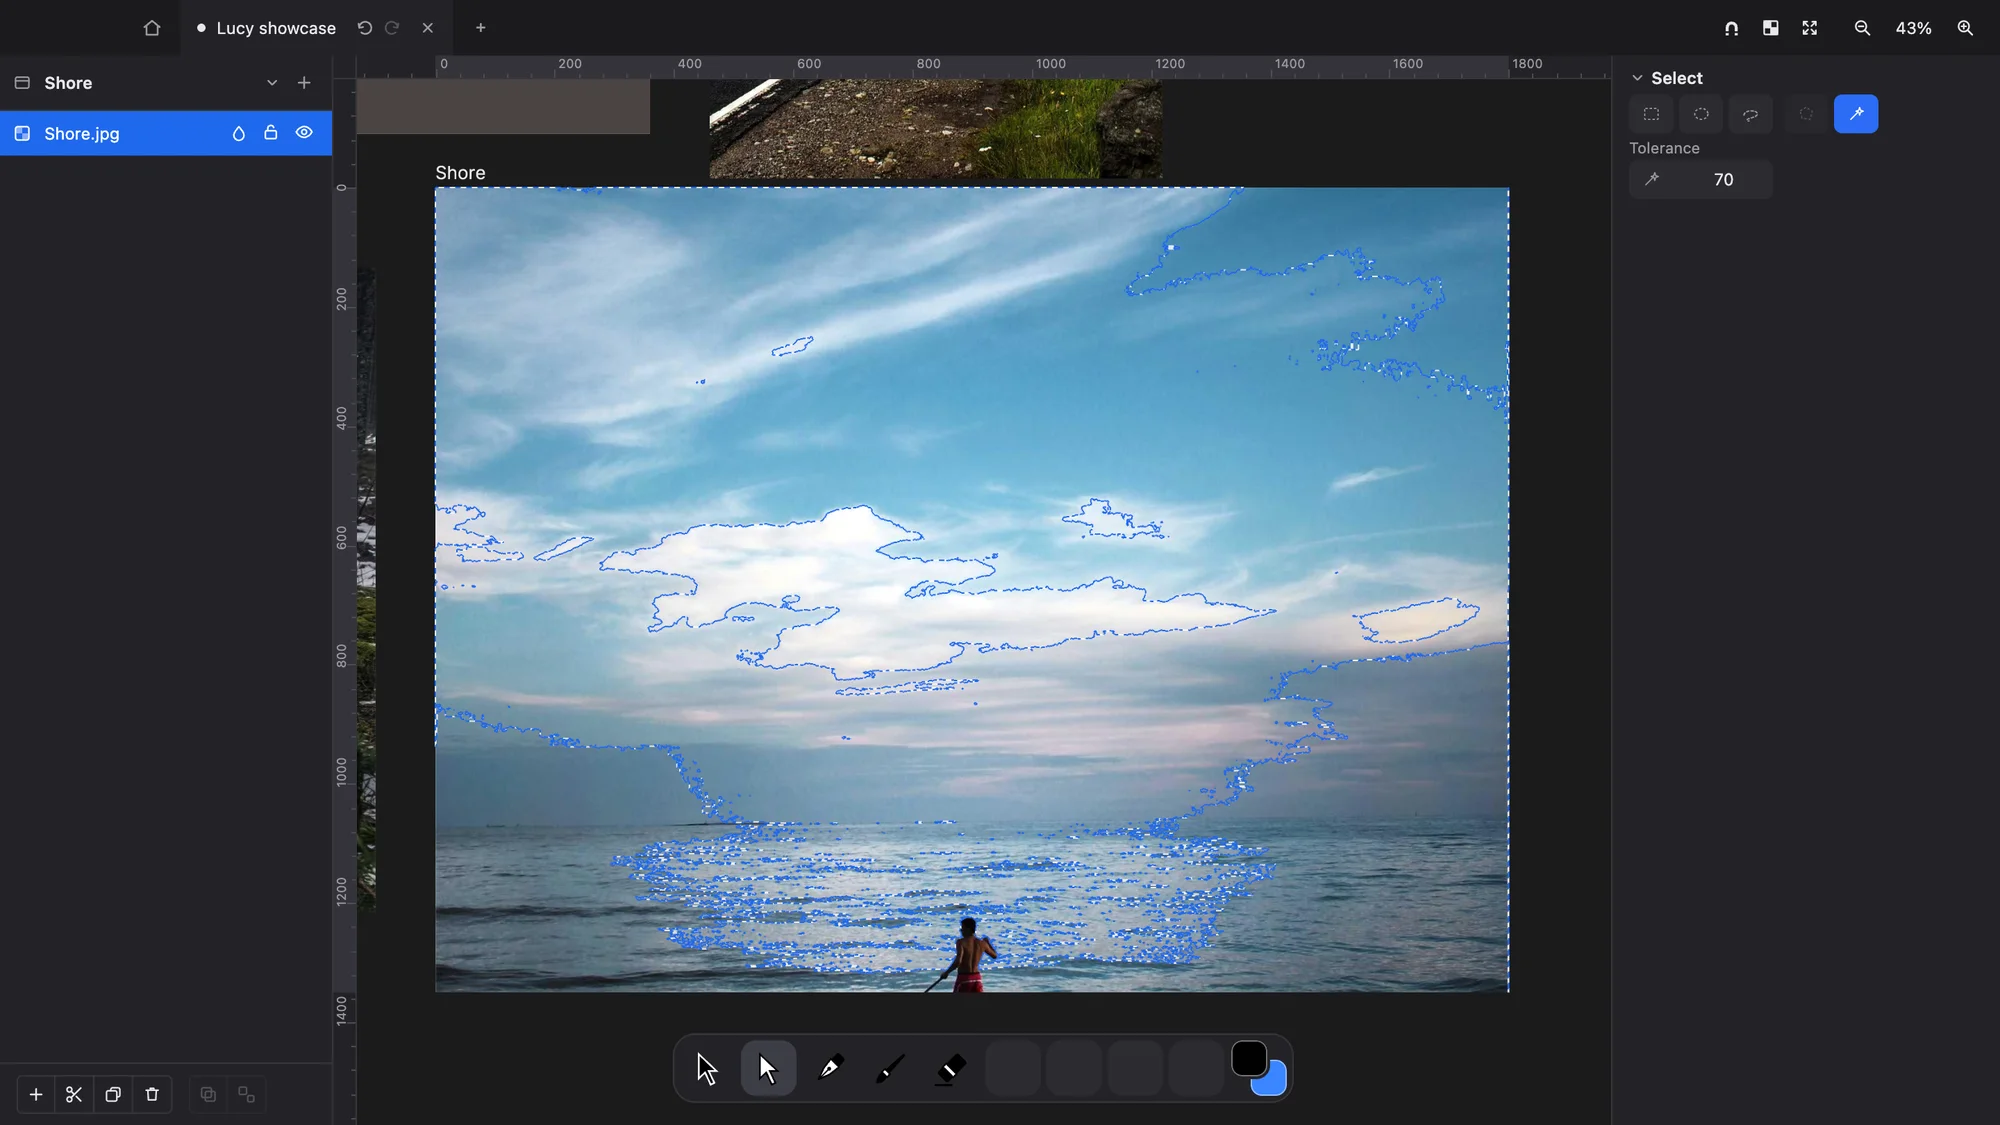Expand the Shore artboard dropdown chevron
Image resolution: width=2000 pixels, height=1125 pixels.
click(x=272, y=83)
